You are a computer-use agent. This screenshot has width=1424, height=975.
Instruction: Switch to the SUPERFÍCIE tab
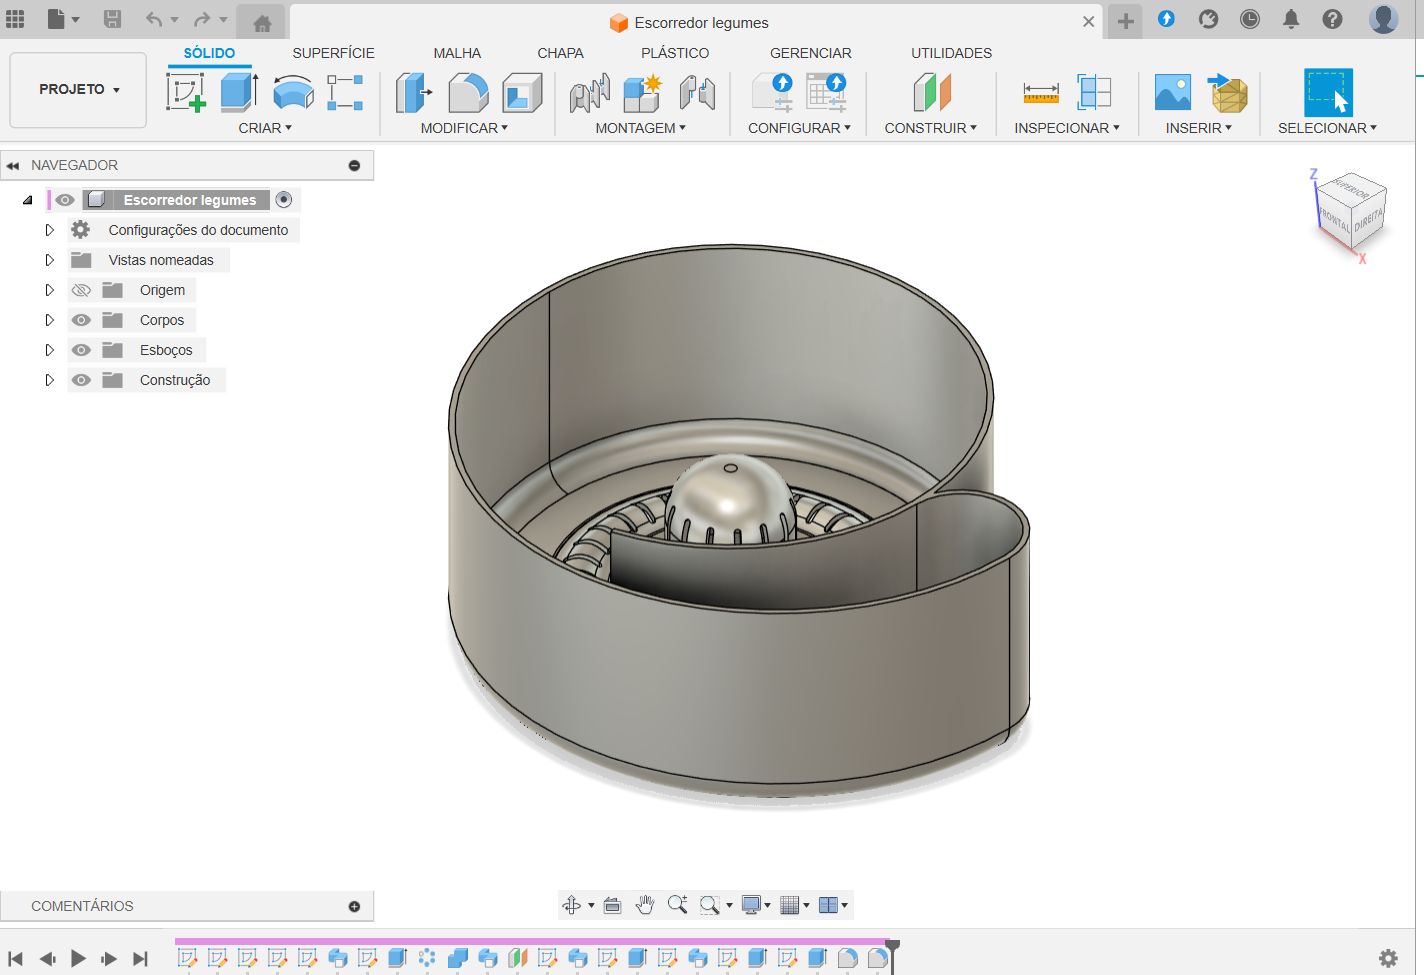(333, 53)
